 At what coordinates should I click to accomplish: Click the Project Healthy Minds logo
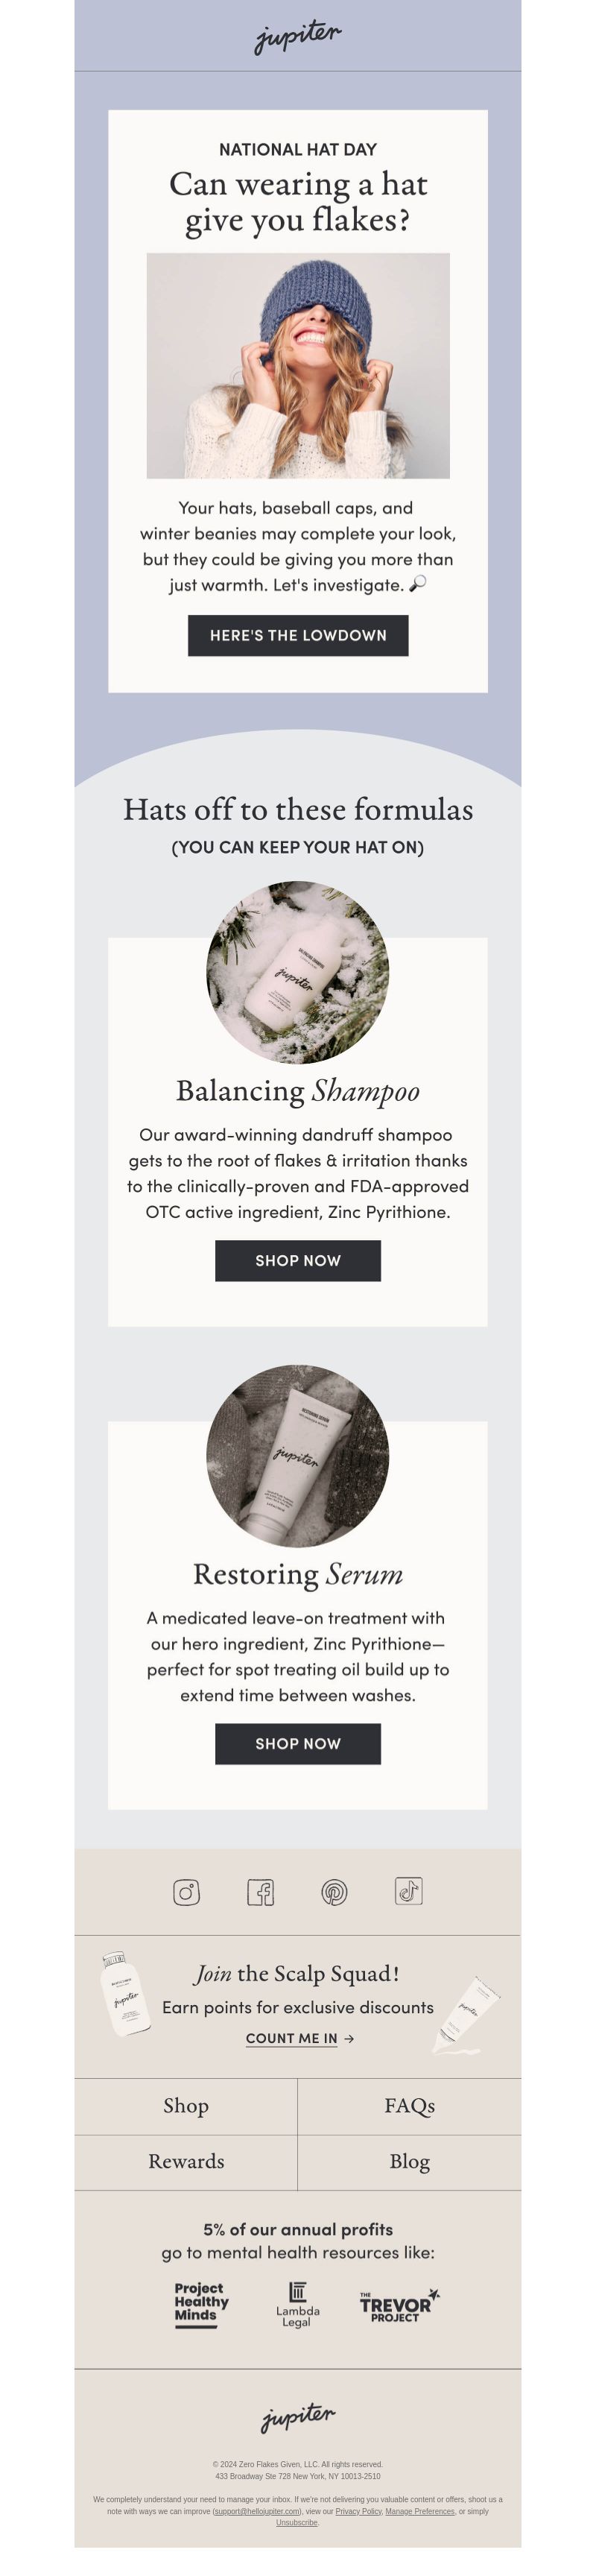[200, 2304]
